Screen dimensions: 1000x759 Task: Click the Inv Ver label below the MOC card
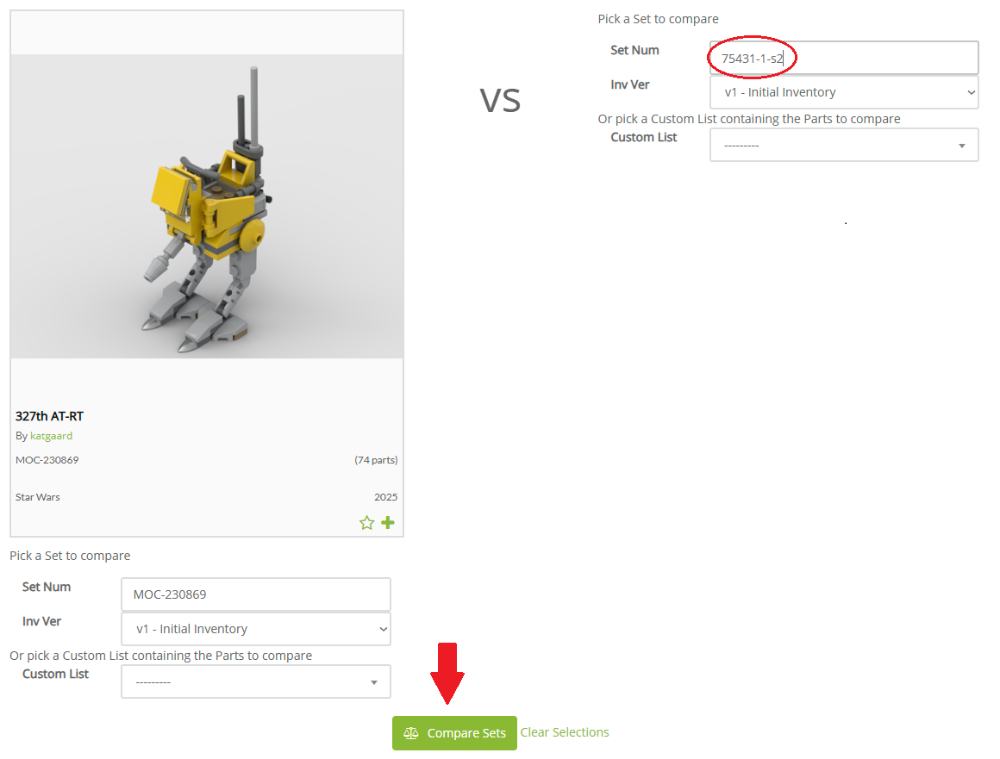42,621
